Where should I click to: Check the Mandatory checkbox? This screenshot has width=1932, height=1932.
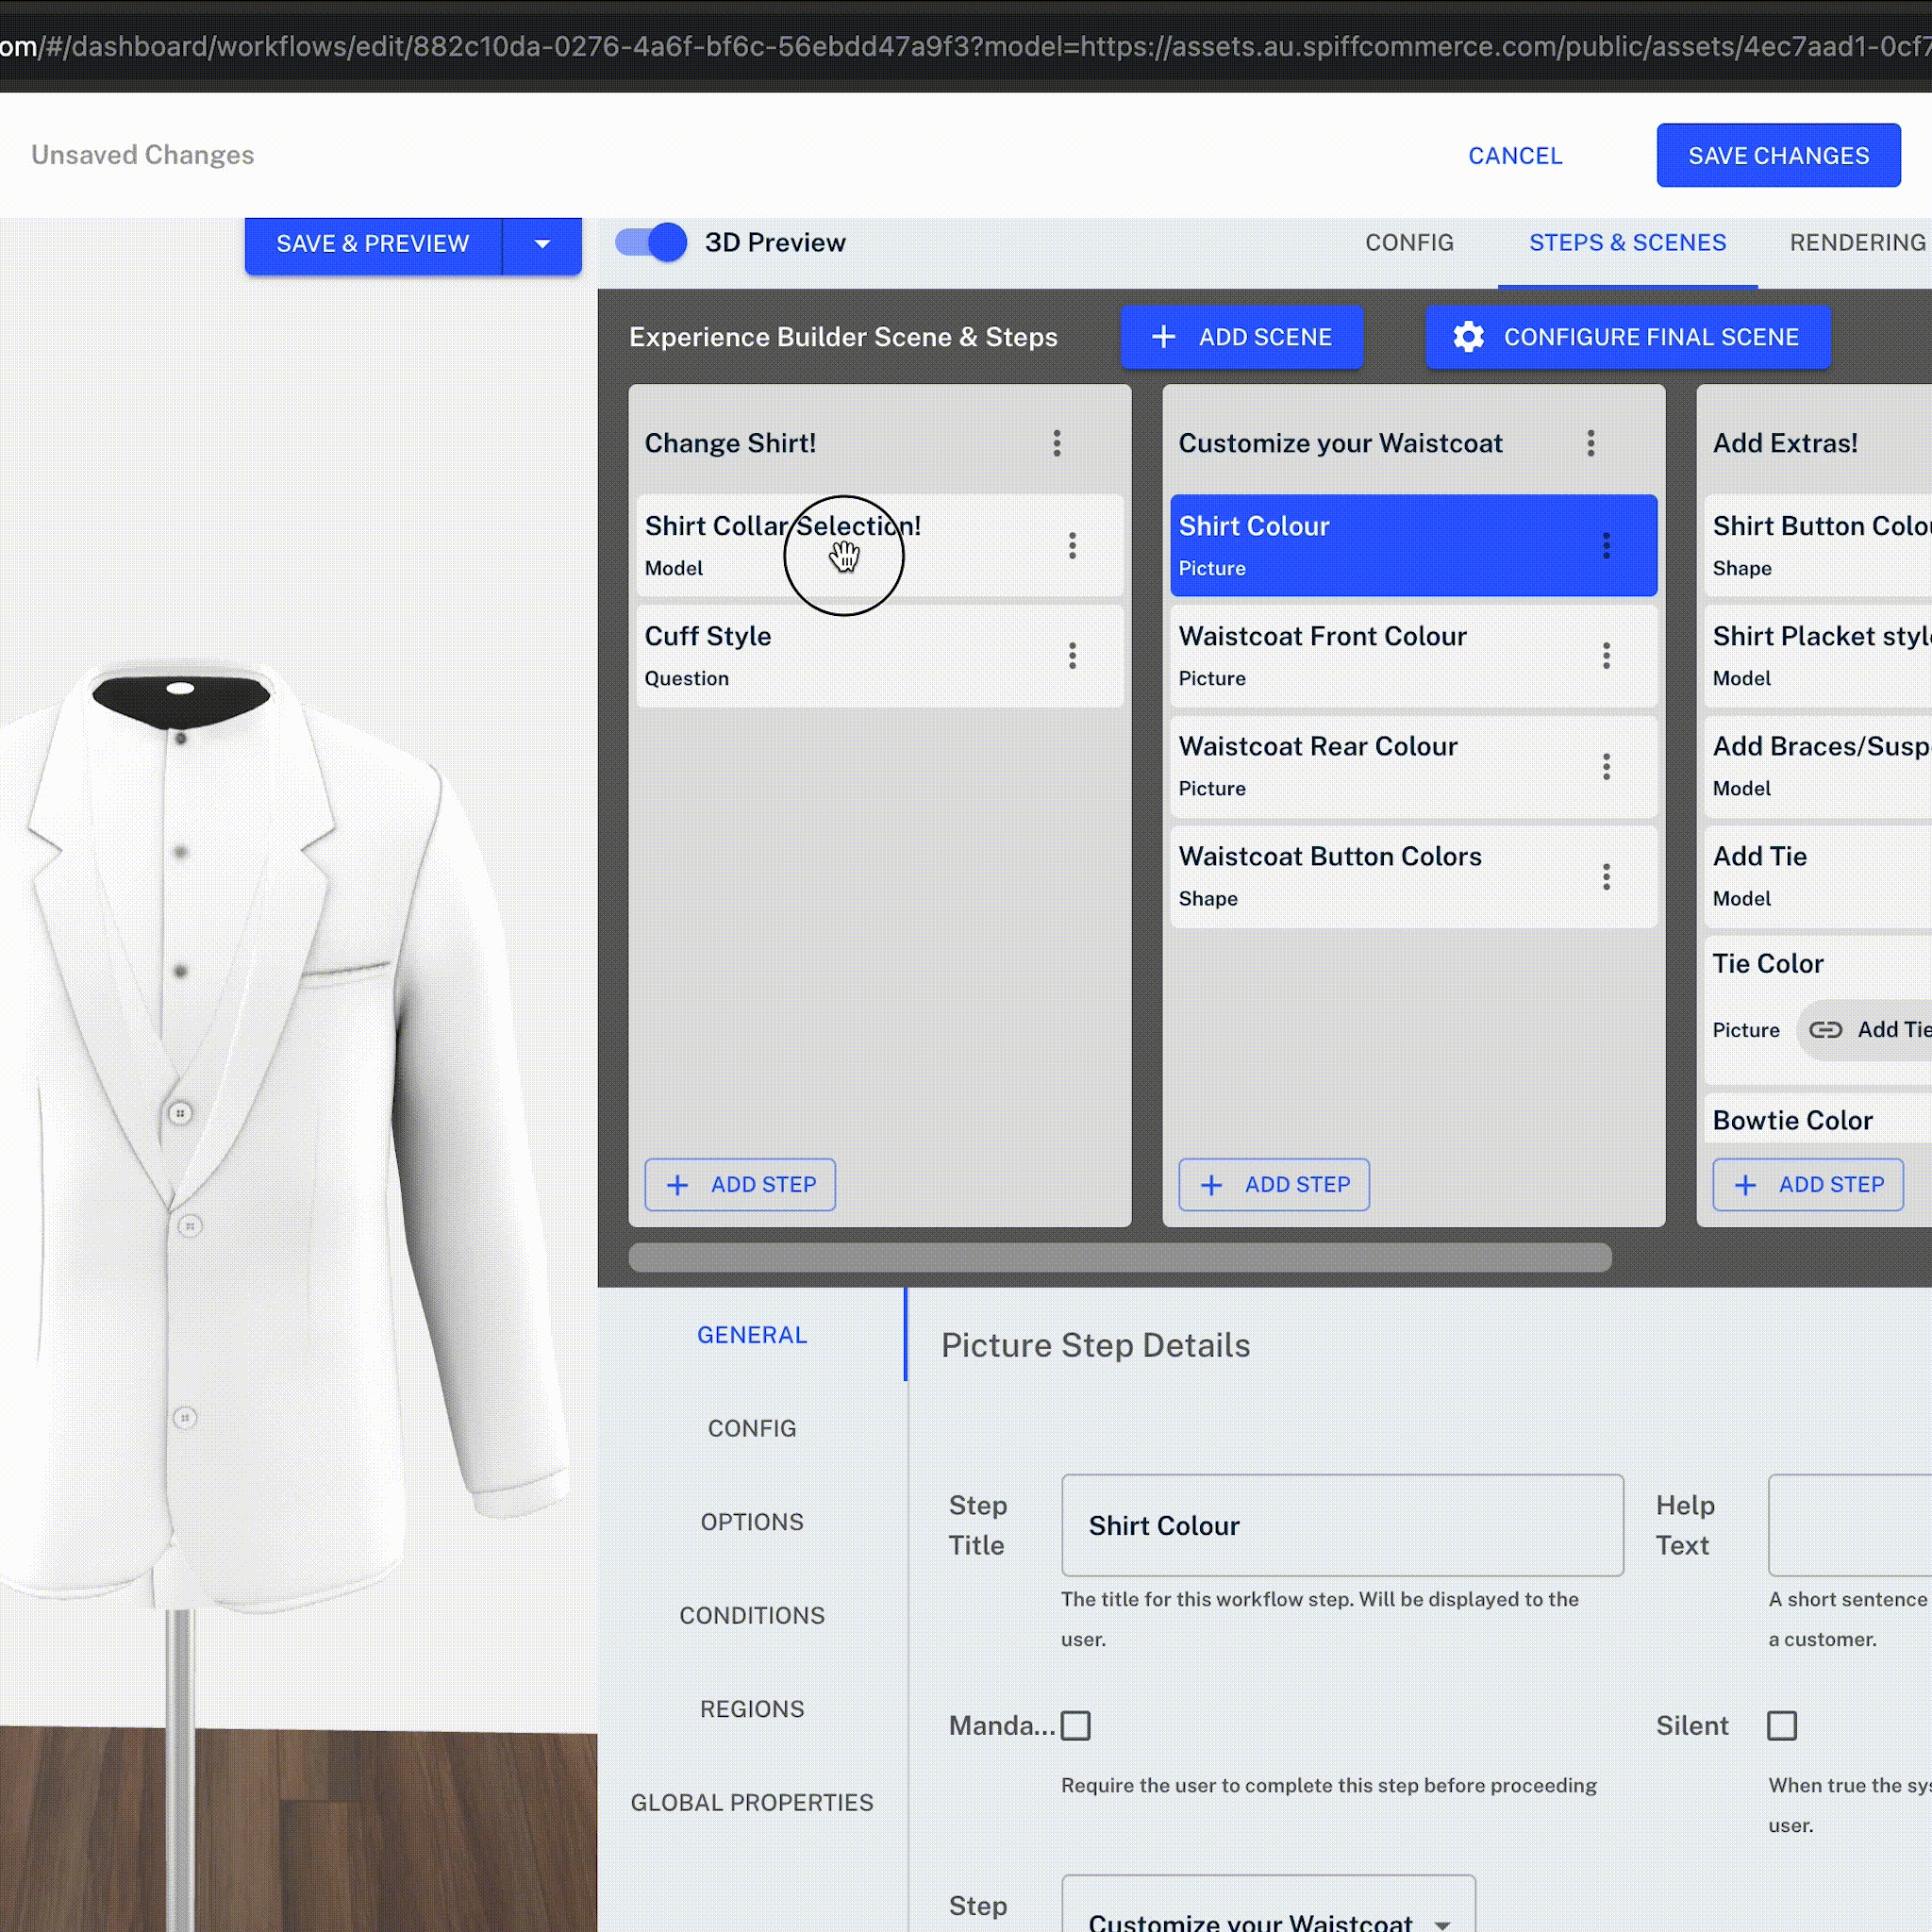(x=1075, y=1725)
